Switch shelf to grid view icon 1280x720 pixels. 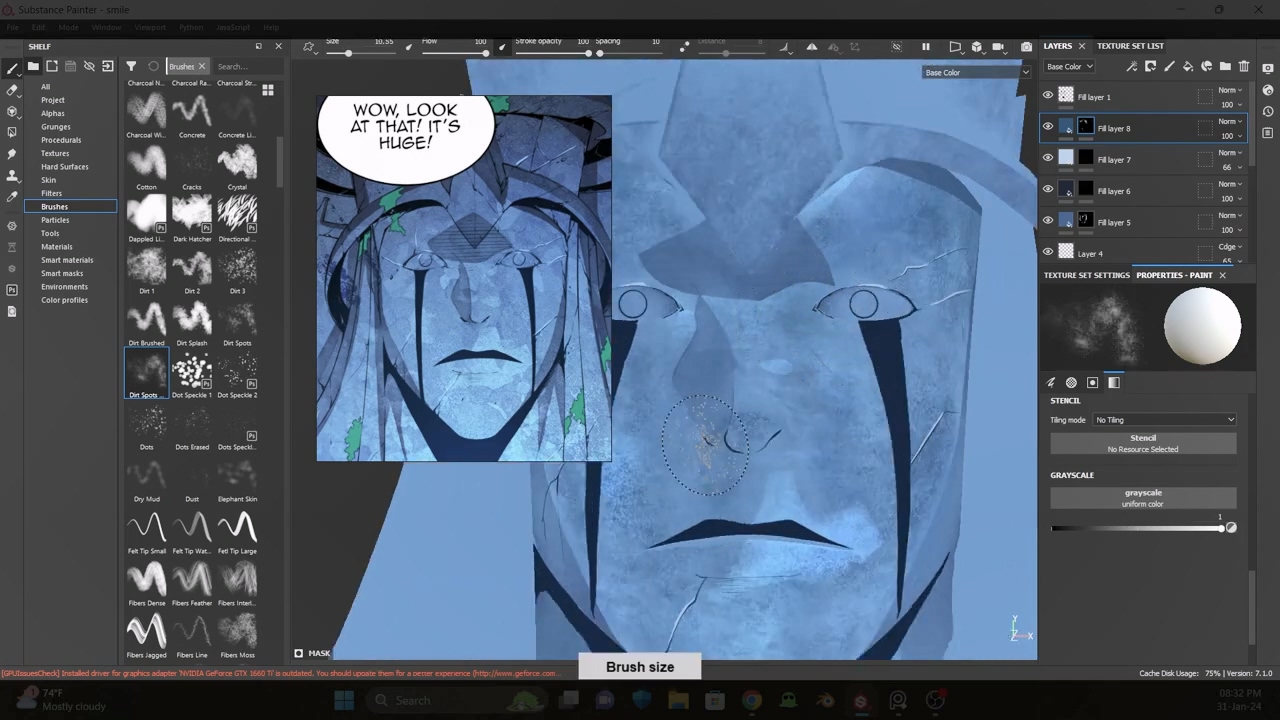[x=268, y=90]
